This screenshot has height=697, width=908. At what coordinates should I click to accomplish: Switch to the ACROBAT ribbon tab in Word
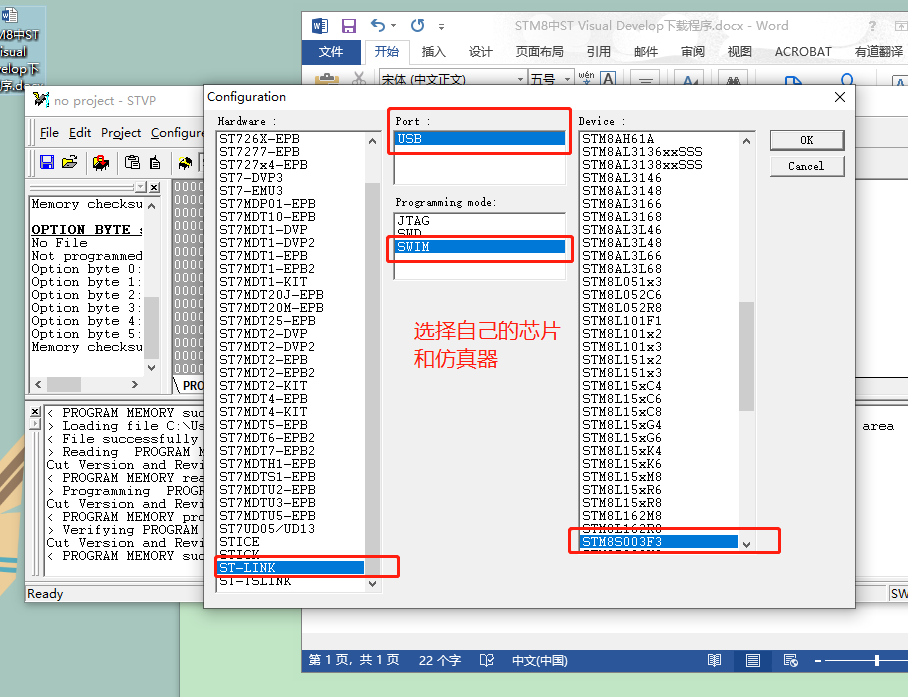[x=803, y=52]
